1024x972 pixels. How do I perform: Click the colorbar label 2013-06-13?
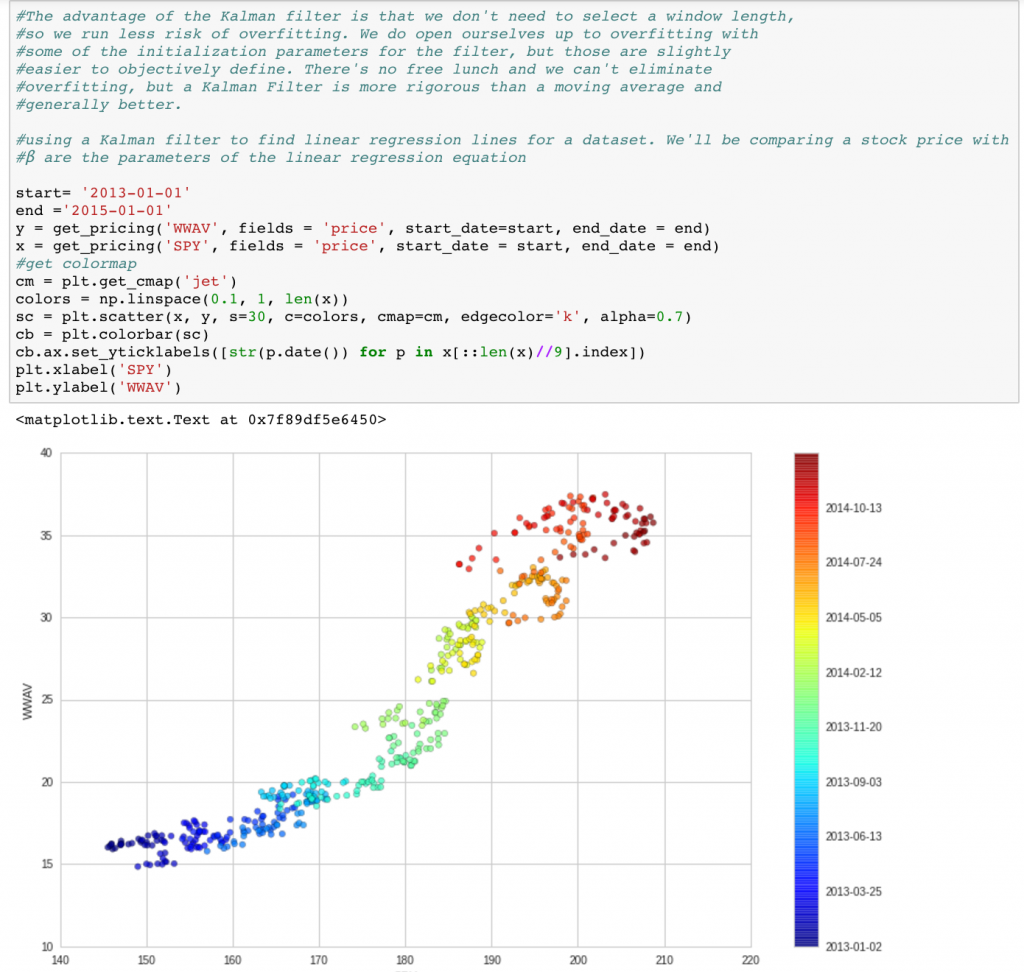pos(854,836)
